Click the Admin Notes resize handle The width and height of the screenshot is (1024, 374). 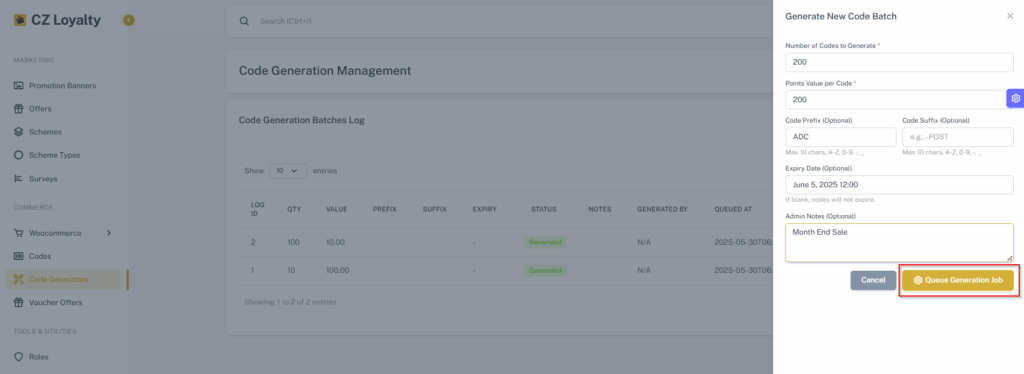pos(1009,258)
